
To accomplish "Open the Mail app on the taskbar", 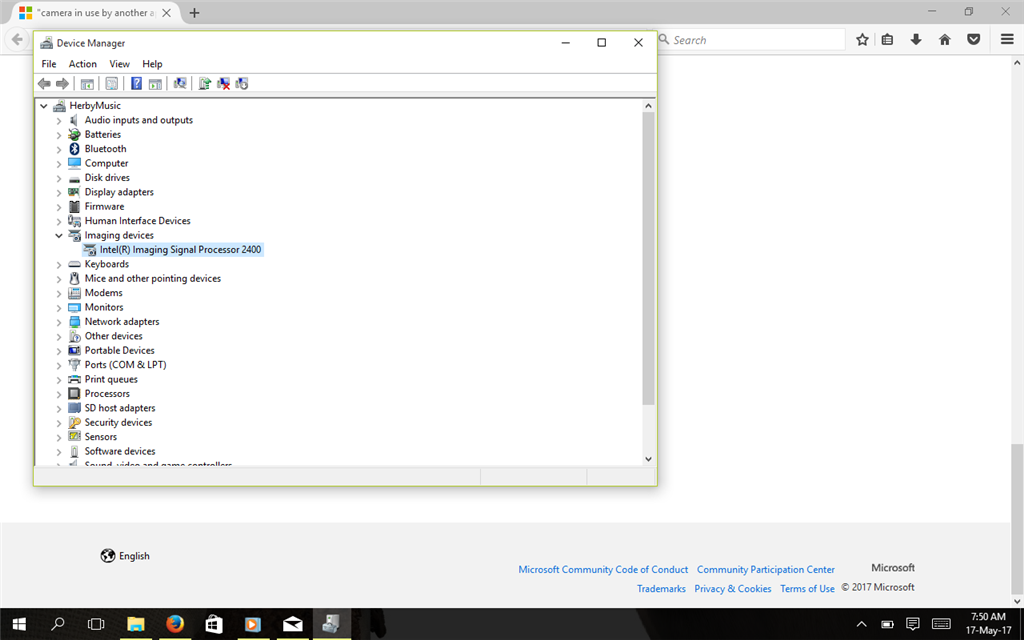I will tap(293, 624).
